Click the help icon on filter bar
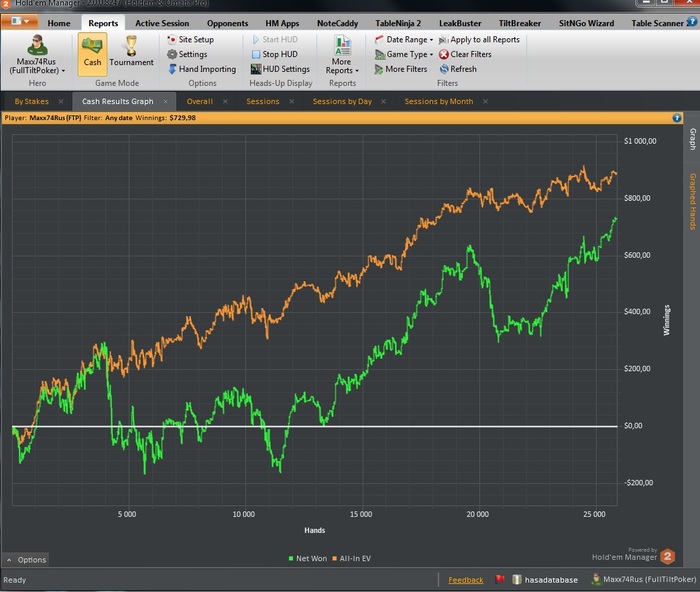 677,118
